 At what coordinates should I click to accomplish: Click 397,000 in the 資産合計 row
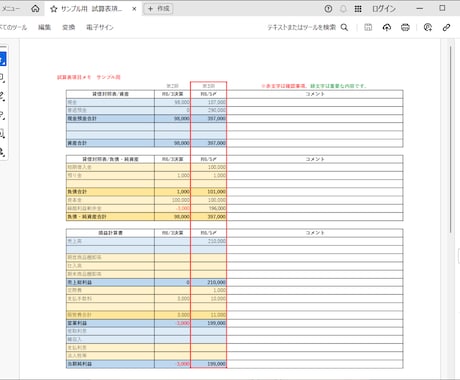[217, 143]
